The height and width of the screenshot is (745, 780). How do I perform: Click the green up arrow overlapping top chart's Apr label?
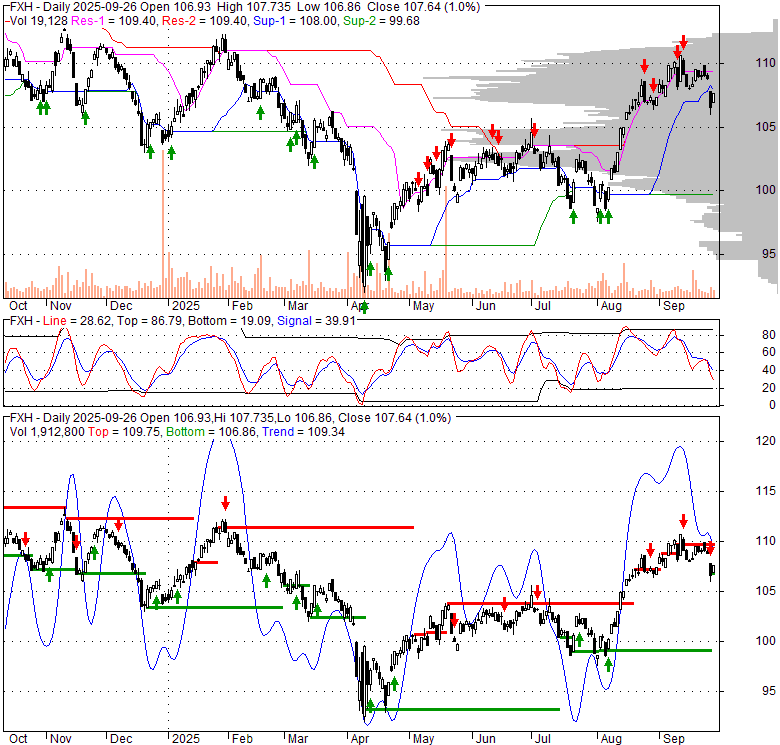coord(365,307)
